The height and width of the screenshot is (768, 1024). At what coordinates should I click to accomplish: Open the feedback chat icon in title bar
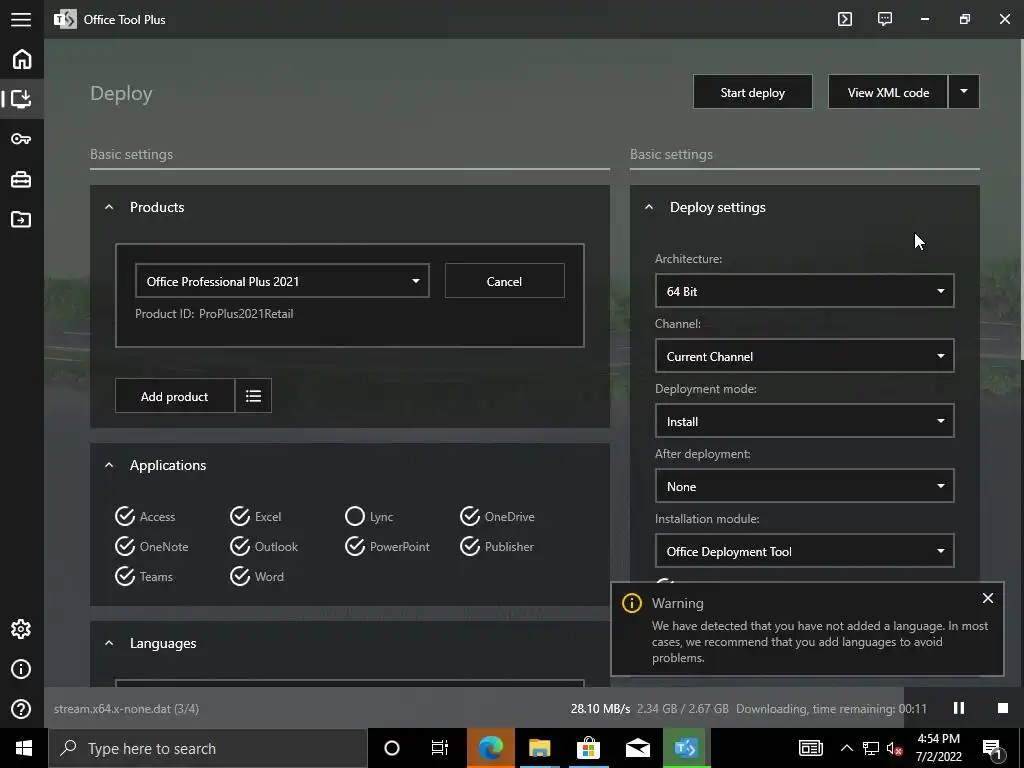pyautogui.click(x=885, y=19)
